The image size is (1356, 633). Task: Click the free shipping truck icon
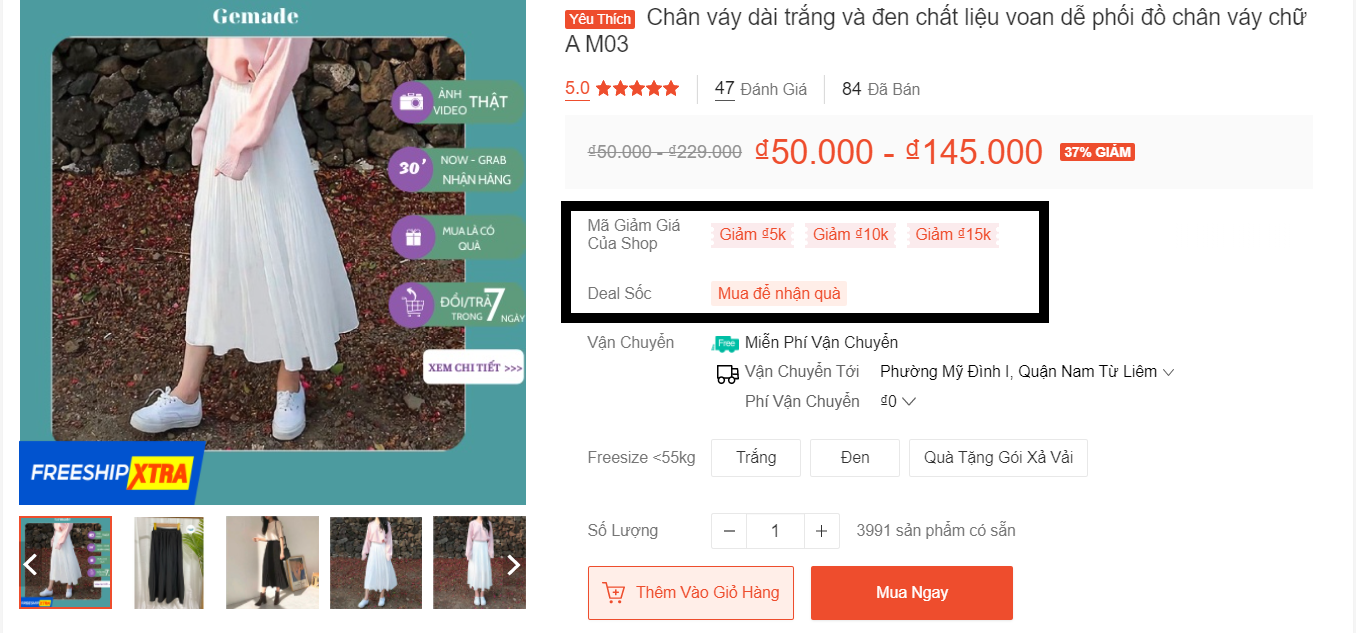725,343
